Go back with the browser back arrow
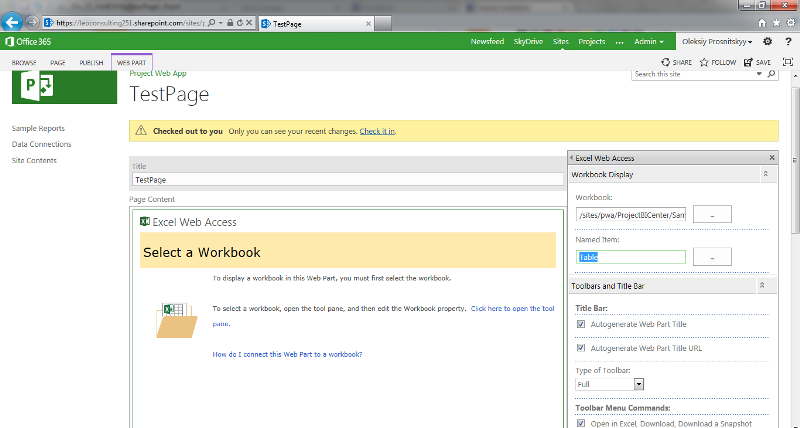The height and width of the screenshot is (428, 800). [x=11, y=22]
